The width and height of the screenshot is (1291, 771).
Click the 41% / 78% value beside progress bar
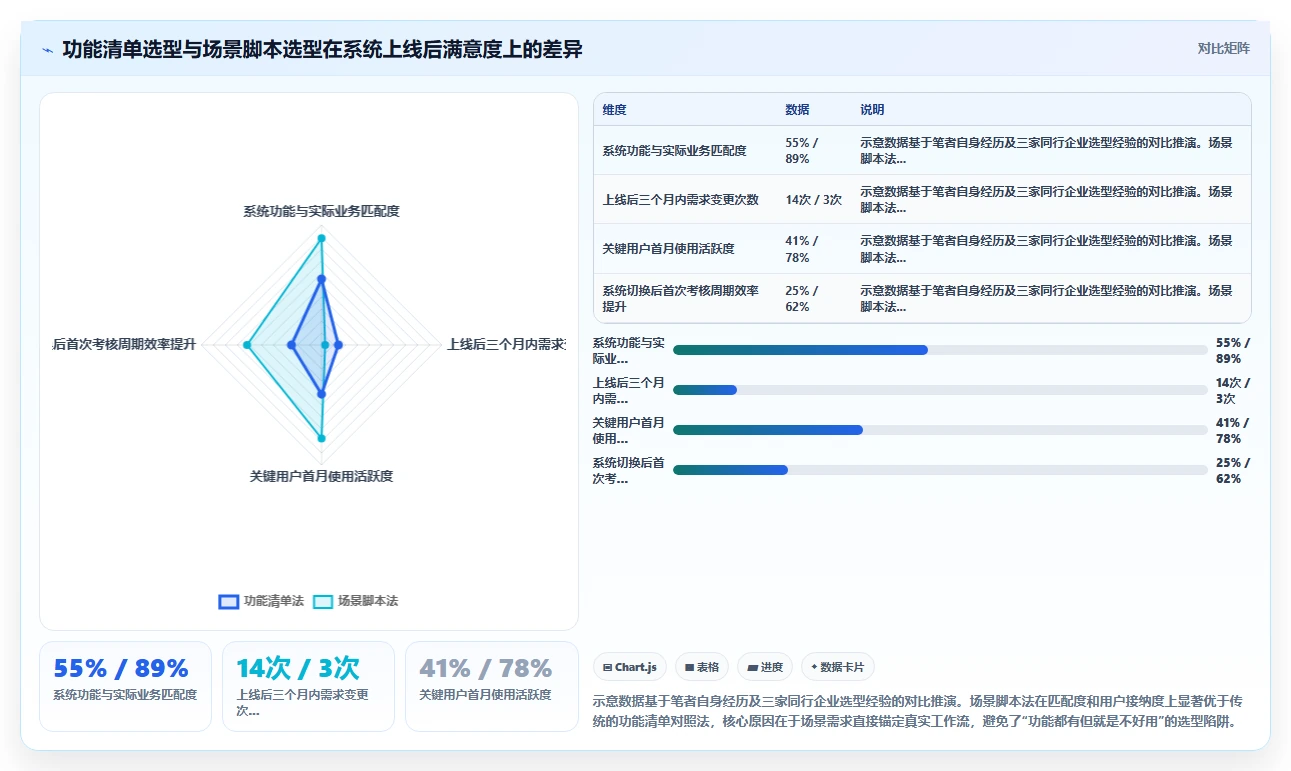[1233, 430]
